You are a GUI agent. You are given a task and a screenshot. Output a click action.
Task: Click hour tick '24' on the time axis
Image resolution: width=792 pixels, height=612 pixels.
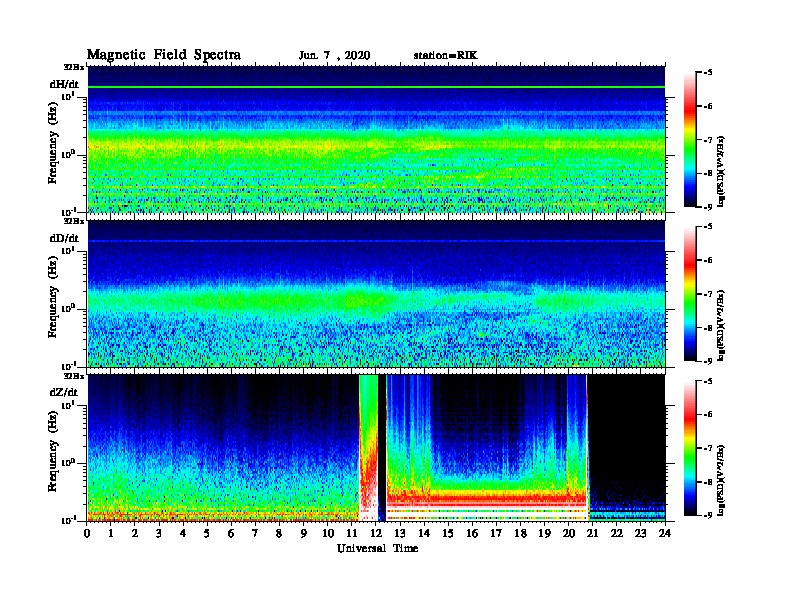tap(665, 534)
